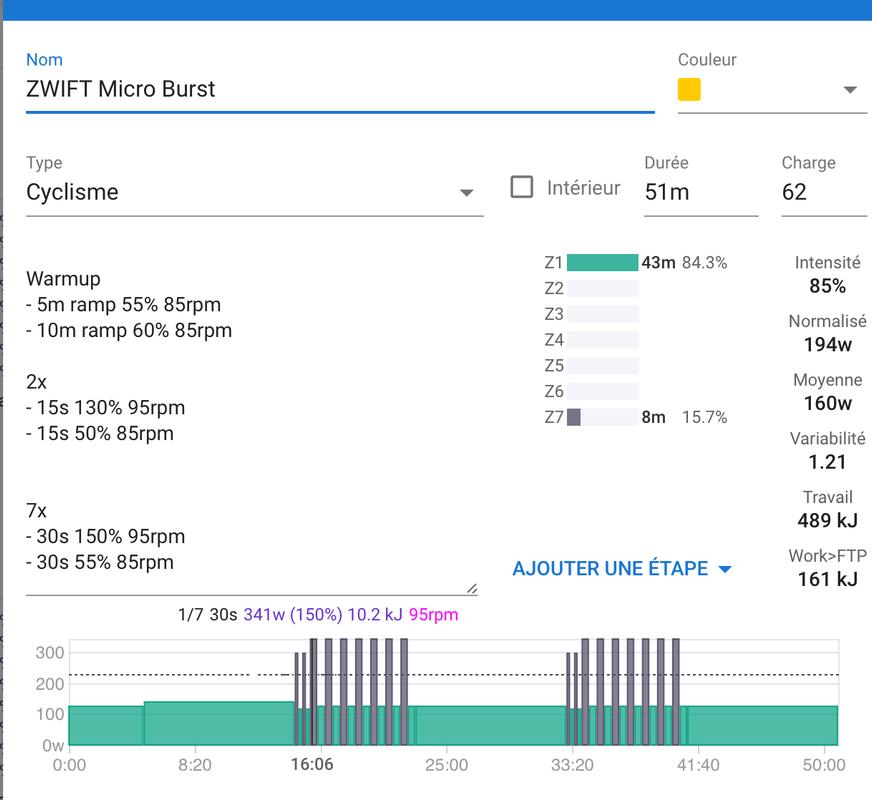Viewport: 872px width, 800px height.
Task: Open the Type dropdown showing Cyclisme
Action: (x=255, y=192)
